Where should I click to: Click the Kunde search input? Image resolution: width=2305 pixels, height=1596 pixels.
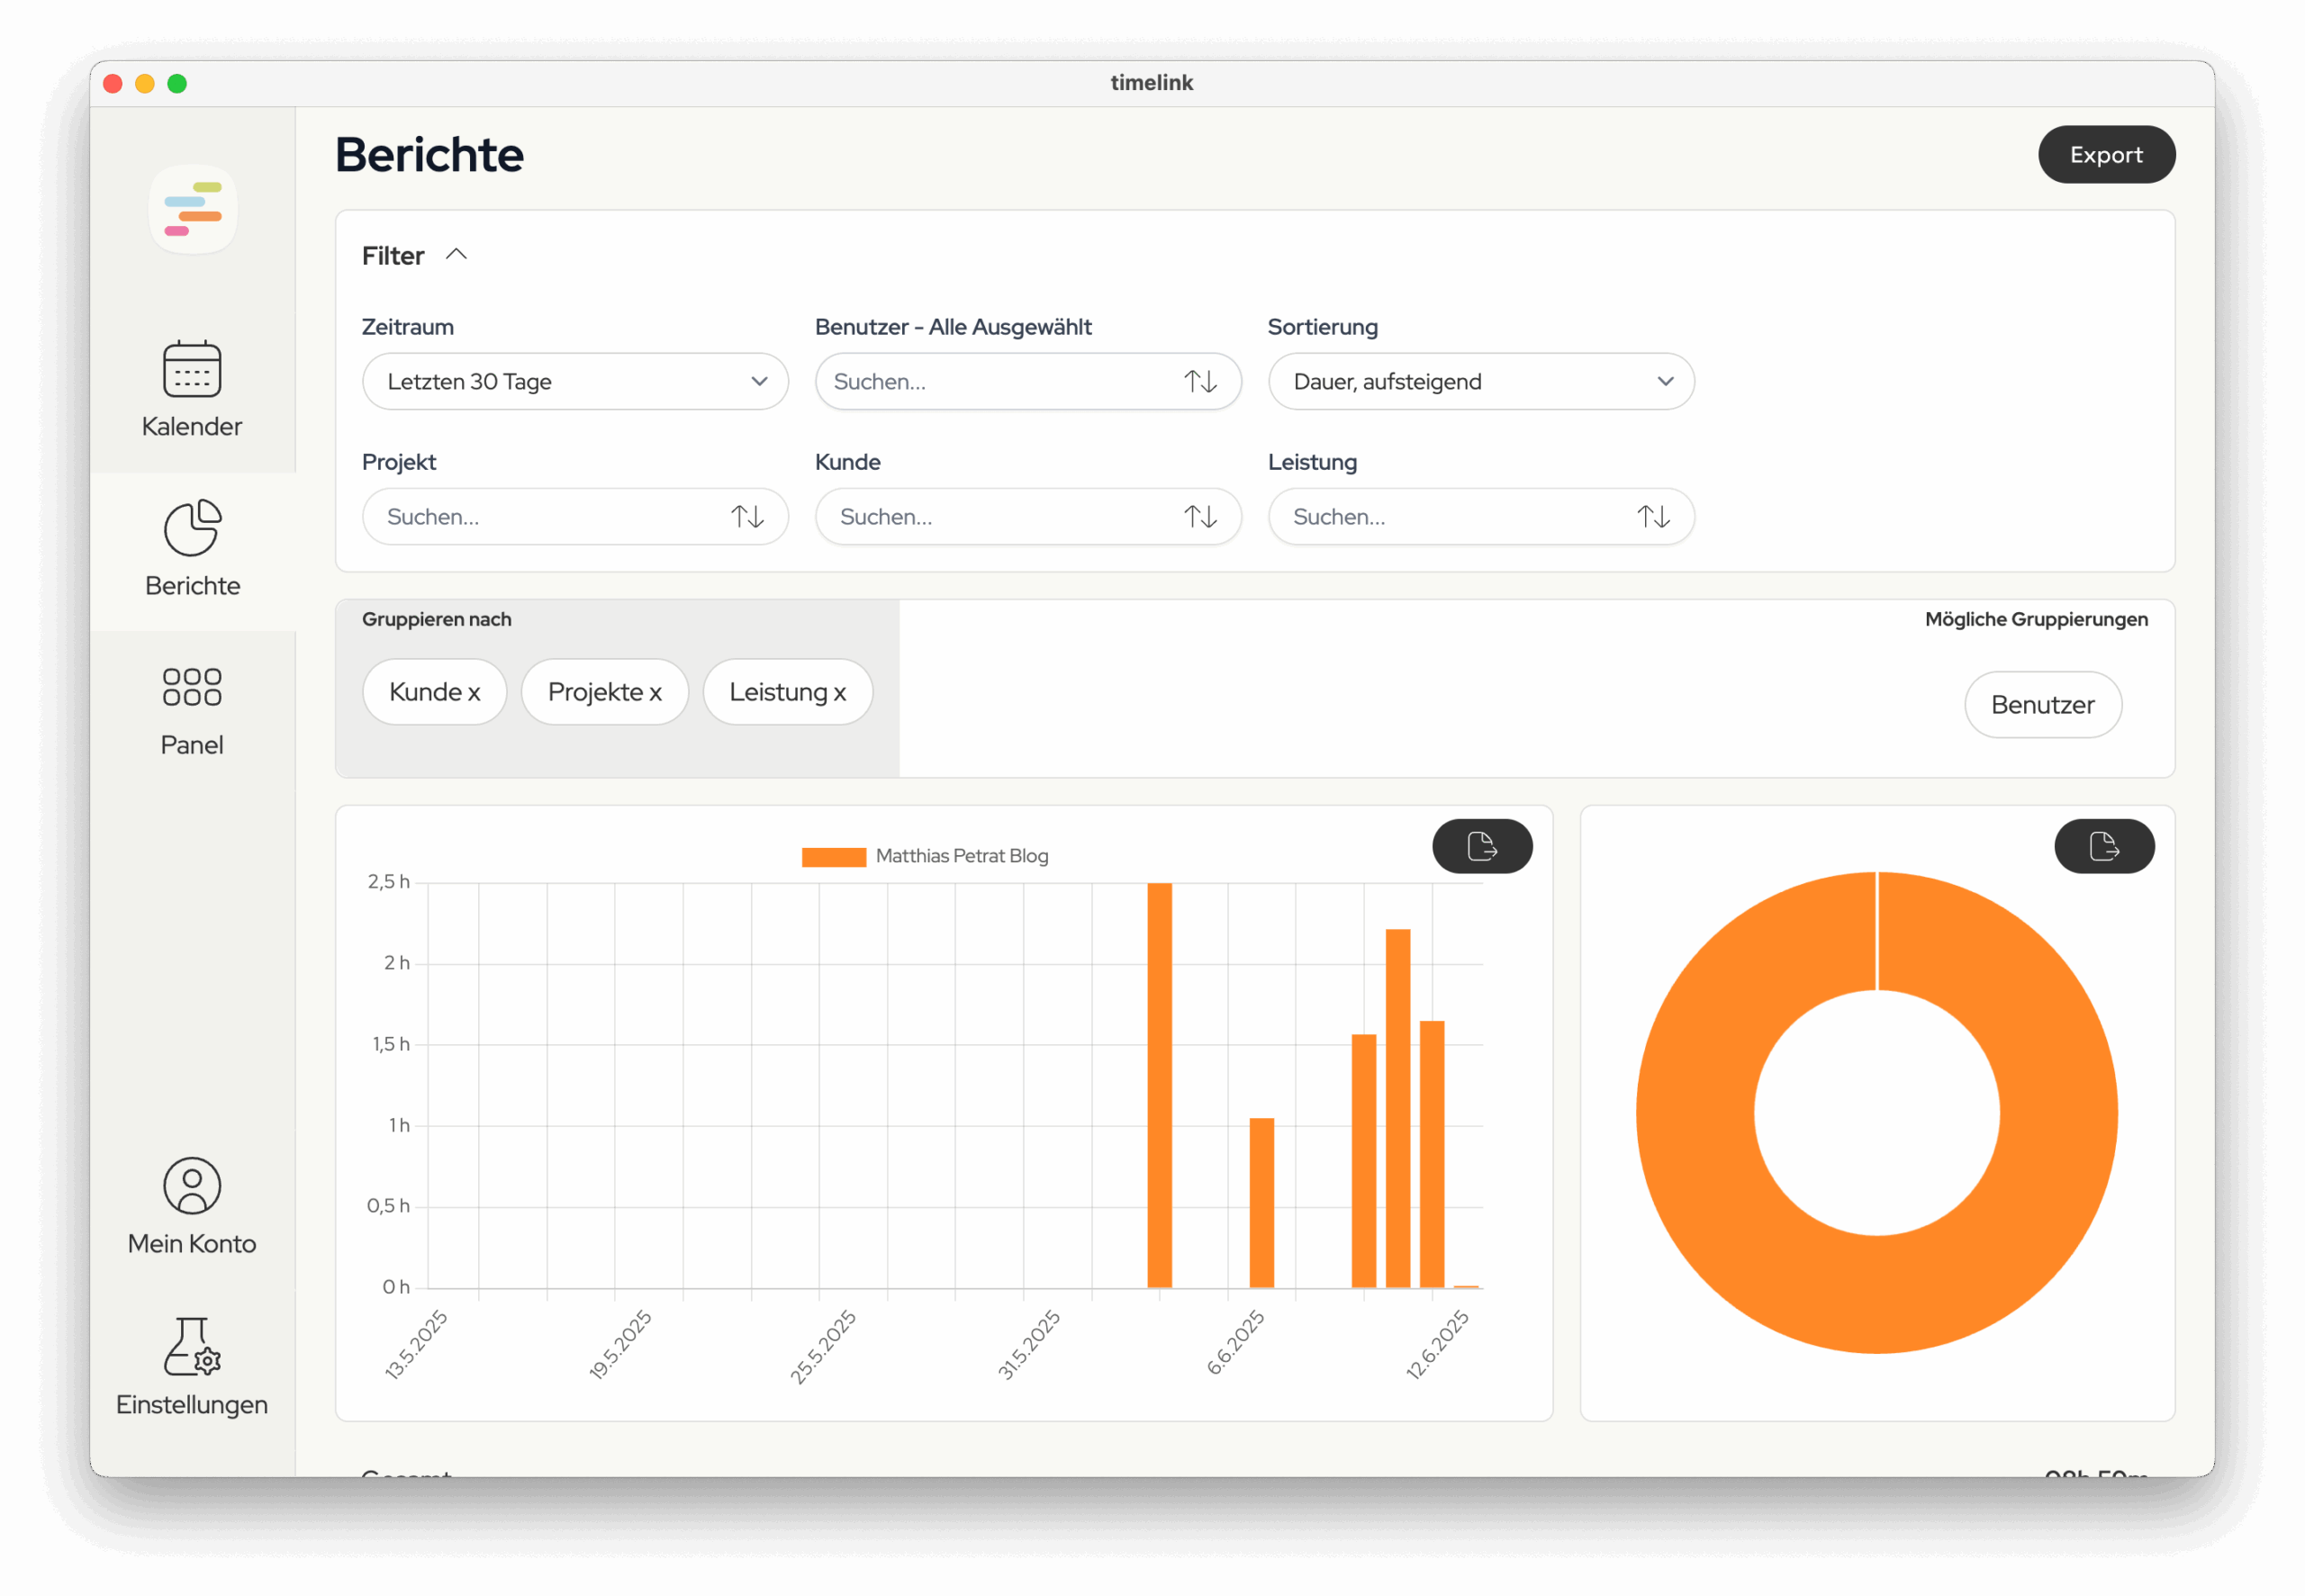[x=1028, y=516]
